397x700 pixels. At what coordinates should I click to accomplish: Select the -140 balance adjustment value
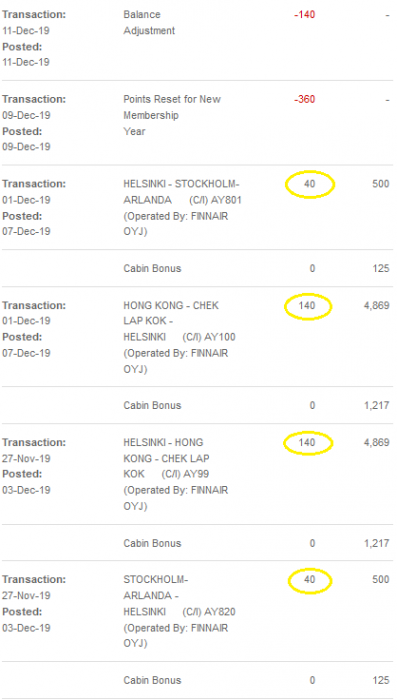click(305, 15)
